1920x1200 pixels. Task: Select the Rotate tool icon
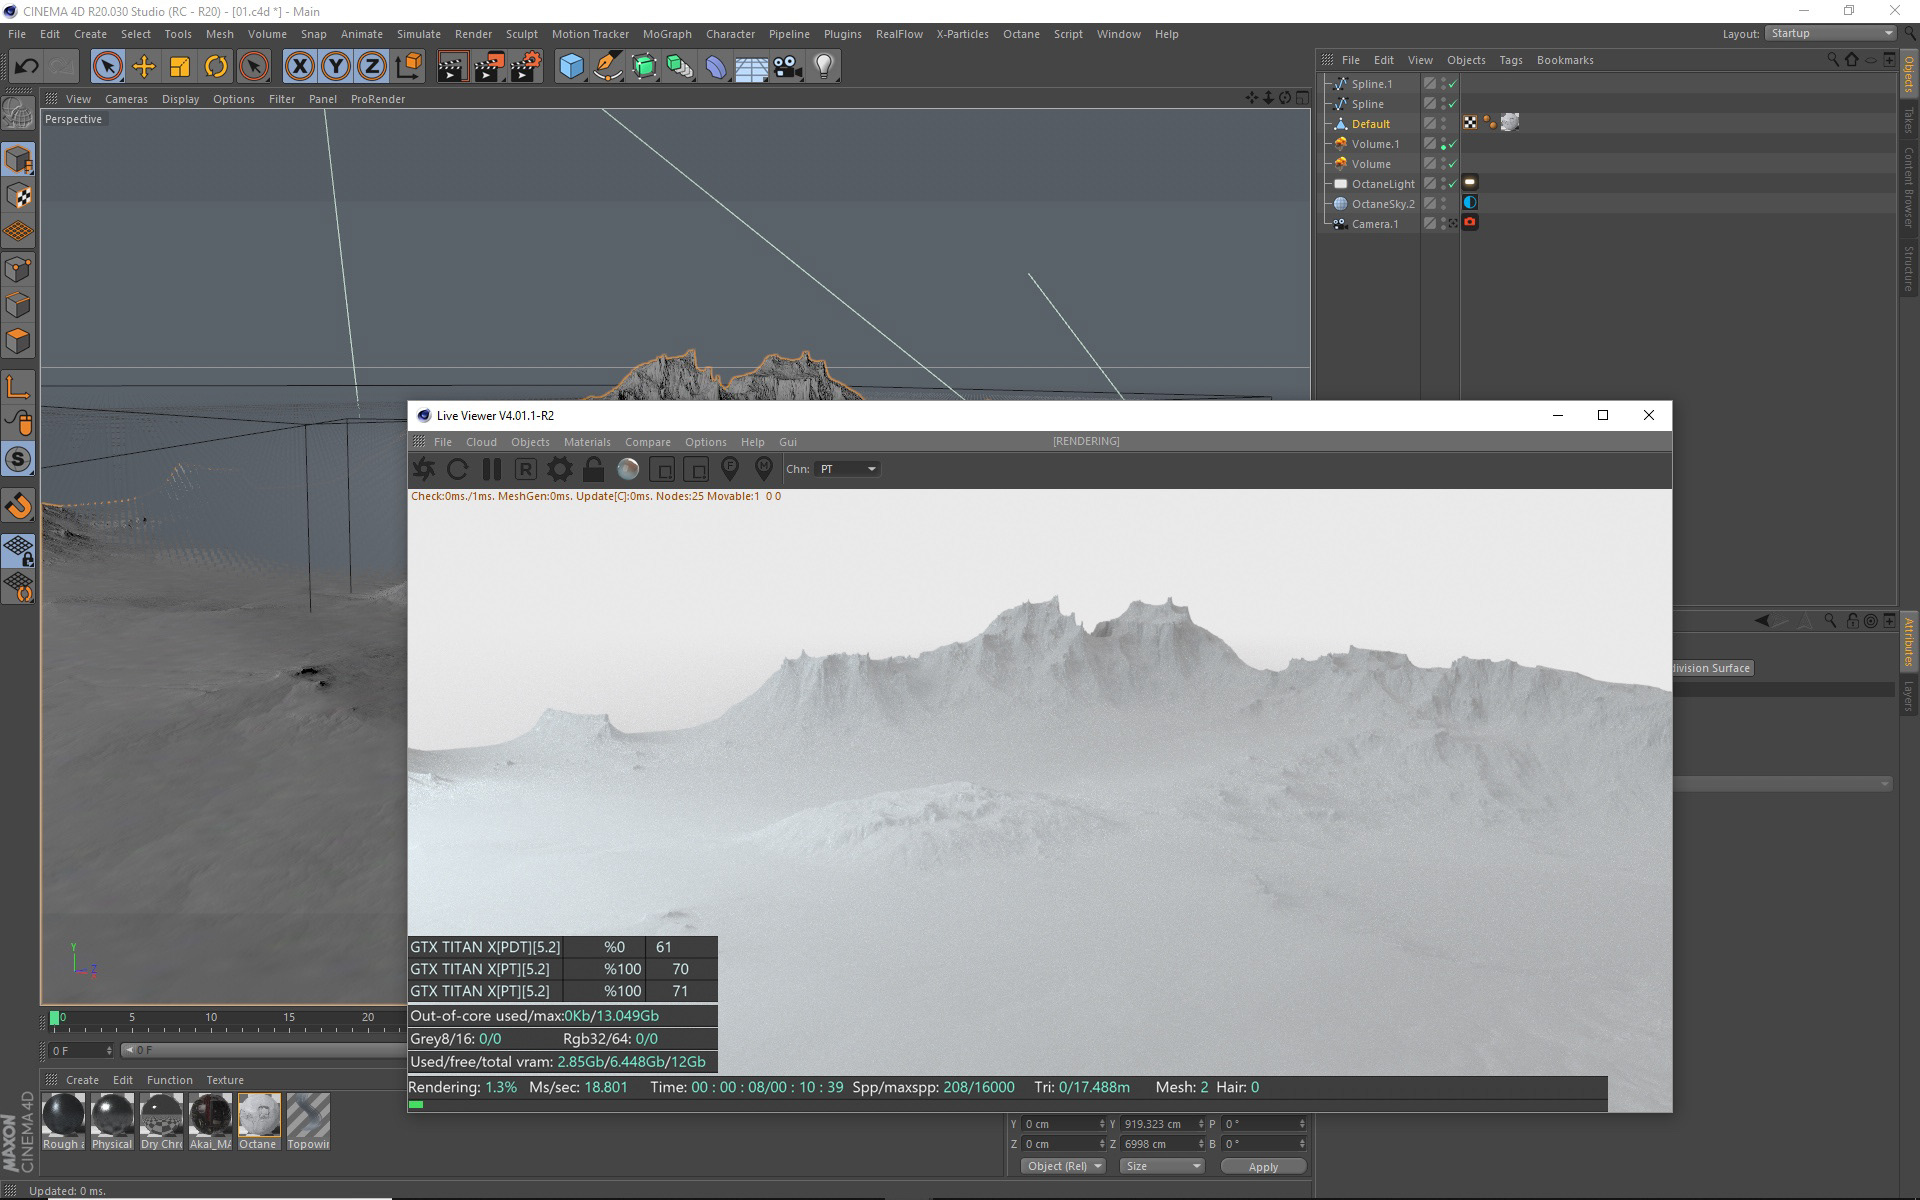[215, 67]
